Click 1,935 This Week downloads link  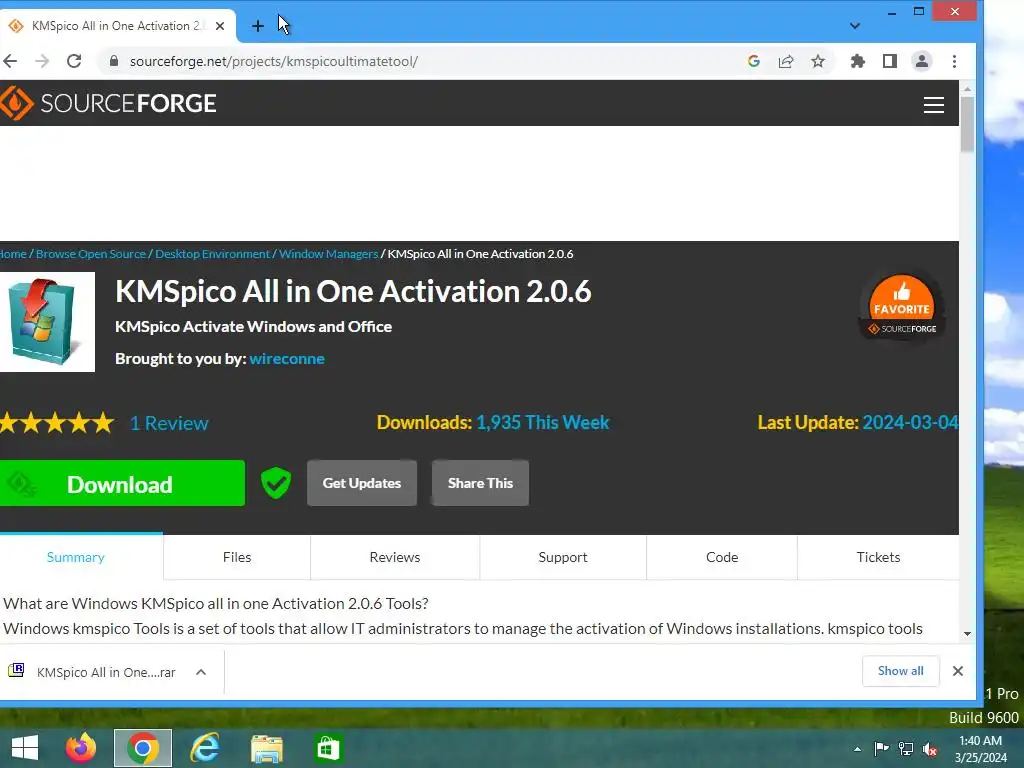[x=543, y=423]
